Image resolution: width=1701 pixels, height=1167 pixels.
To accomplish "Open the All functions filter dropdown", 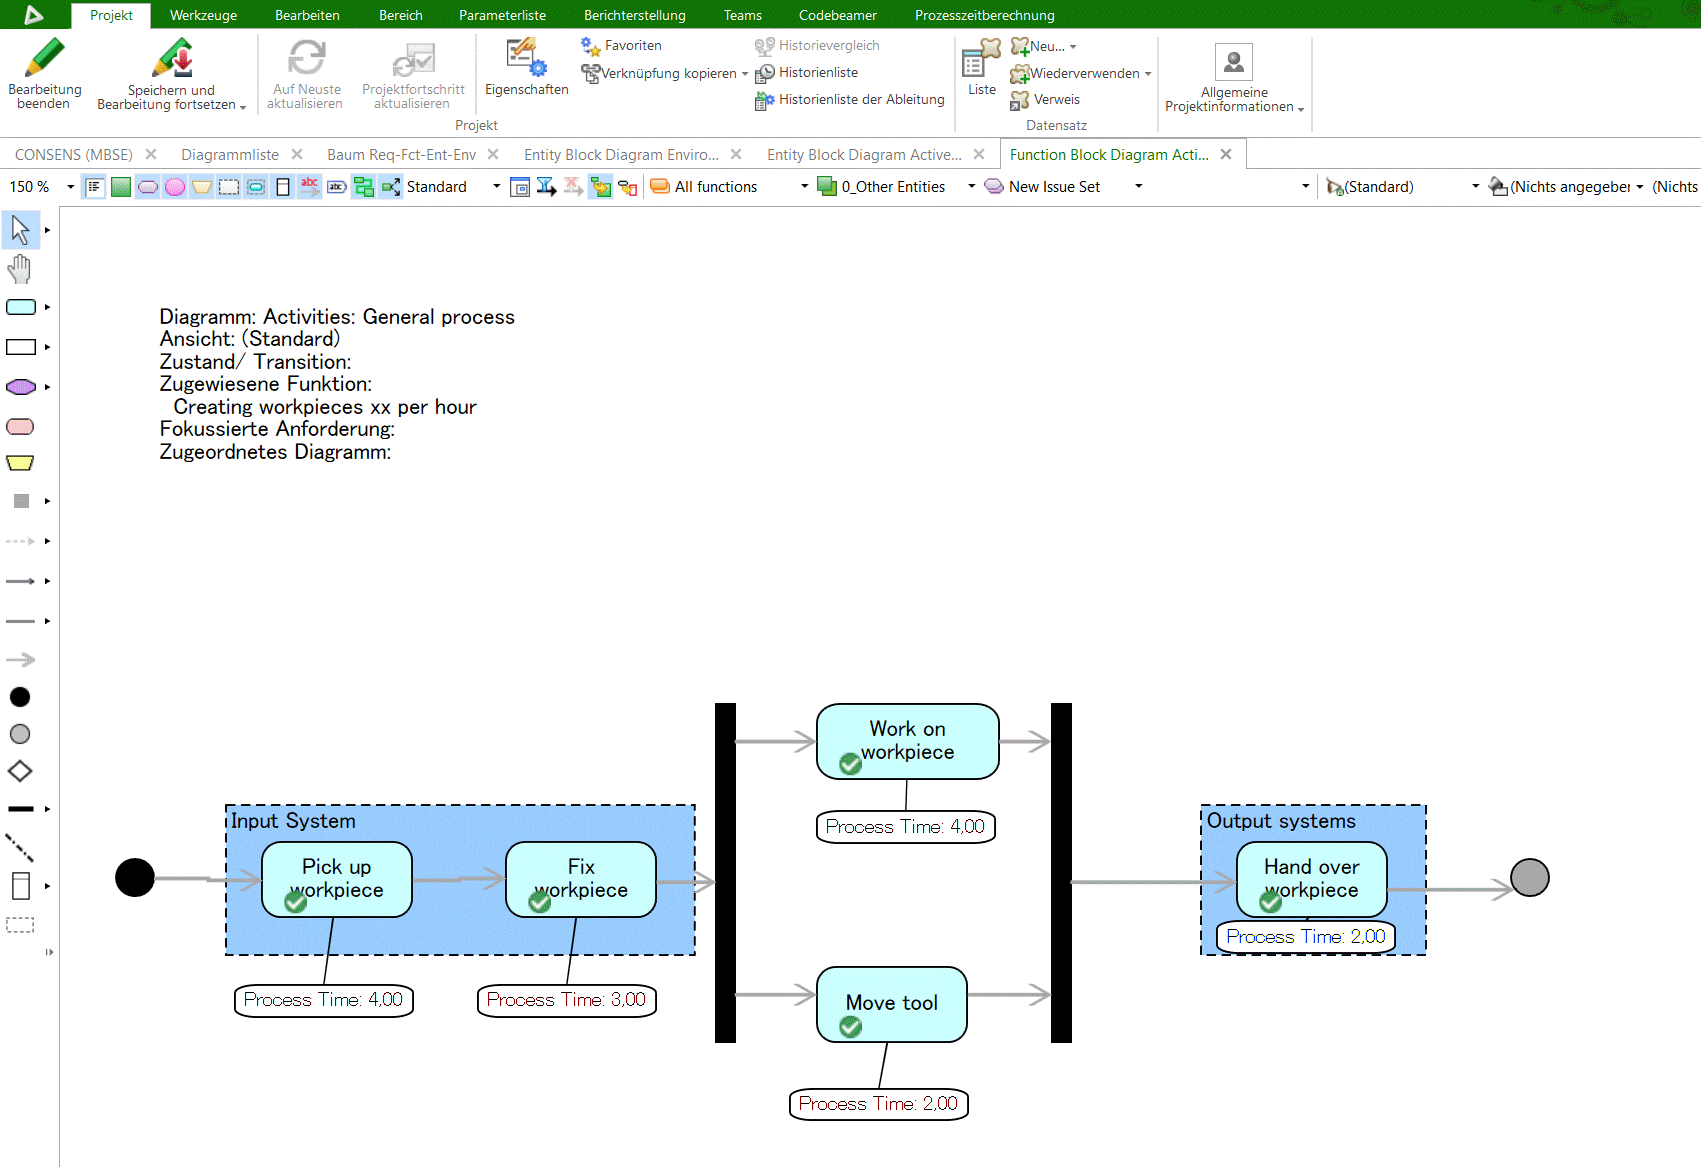I will [804, 186].
